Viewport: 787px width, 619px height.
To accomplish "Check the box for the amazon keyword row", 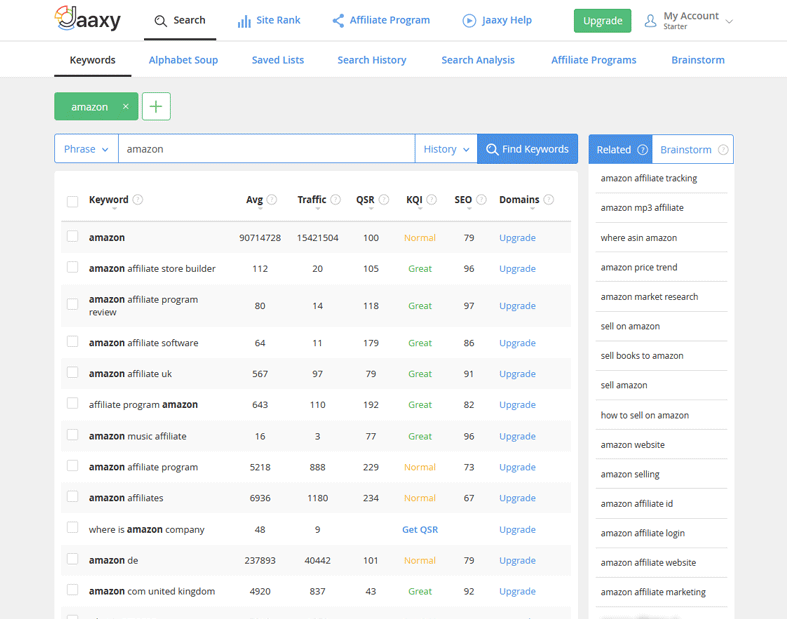I will click(x=72, y=236).
